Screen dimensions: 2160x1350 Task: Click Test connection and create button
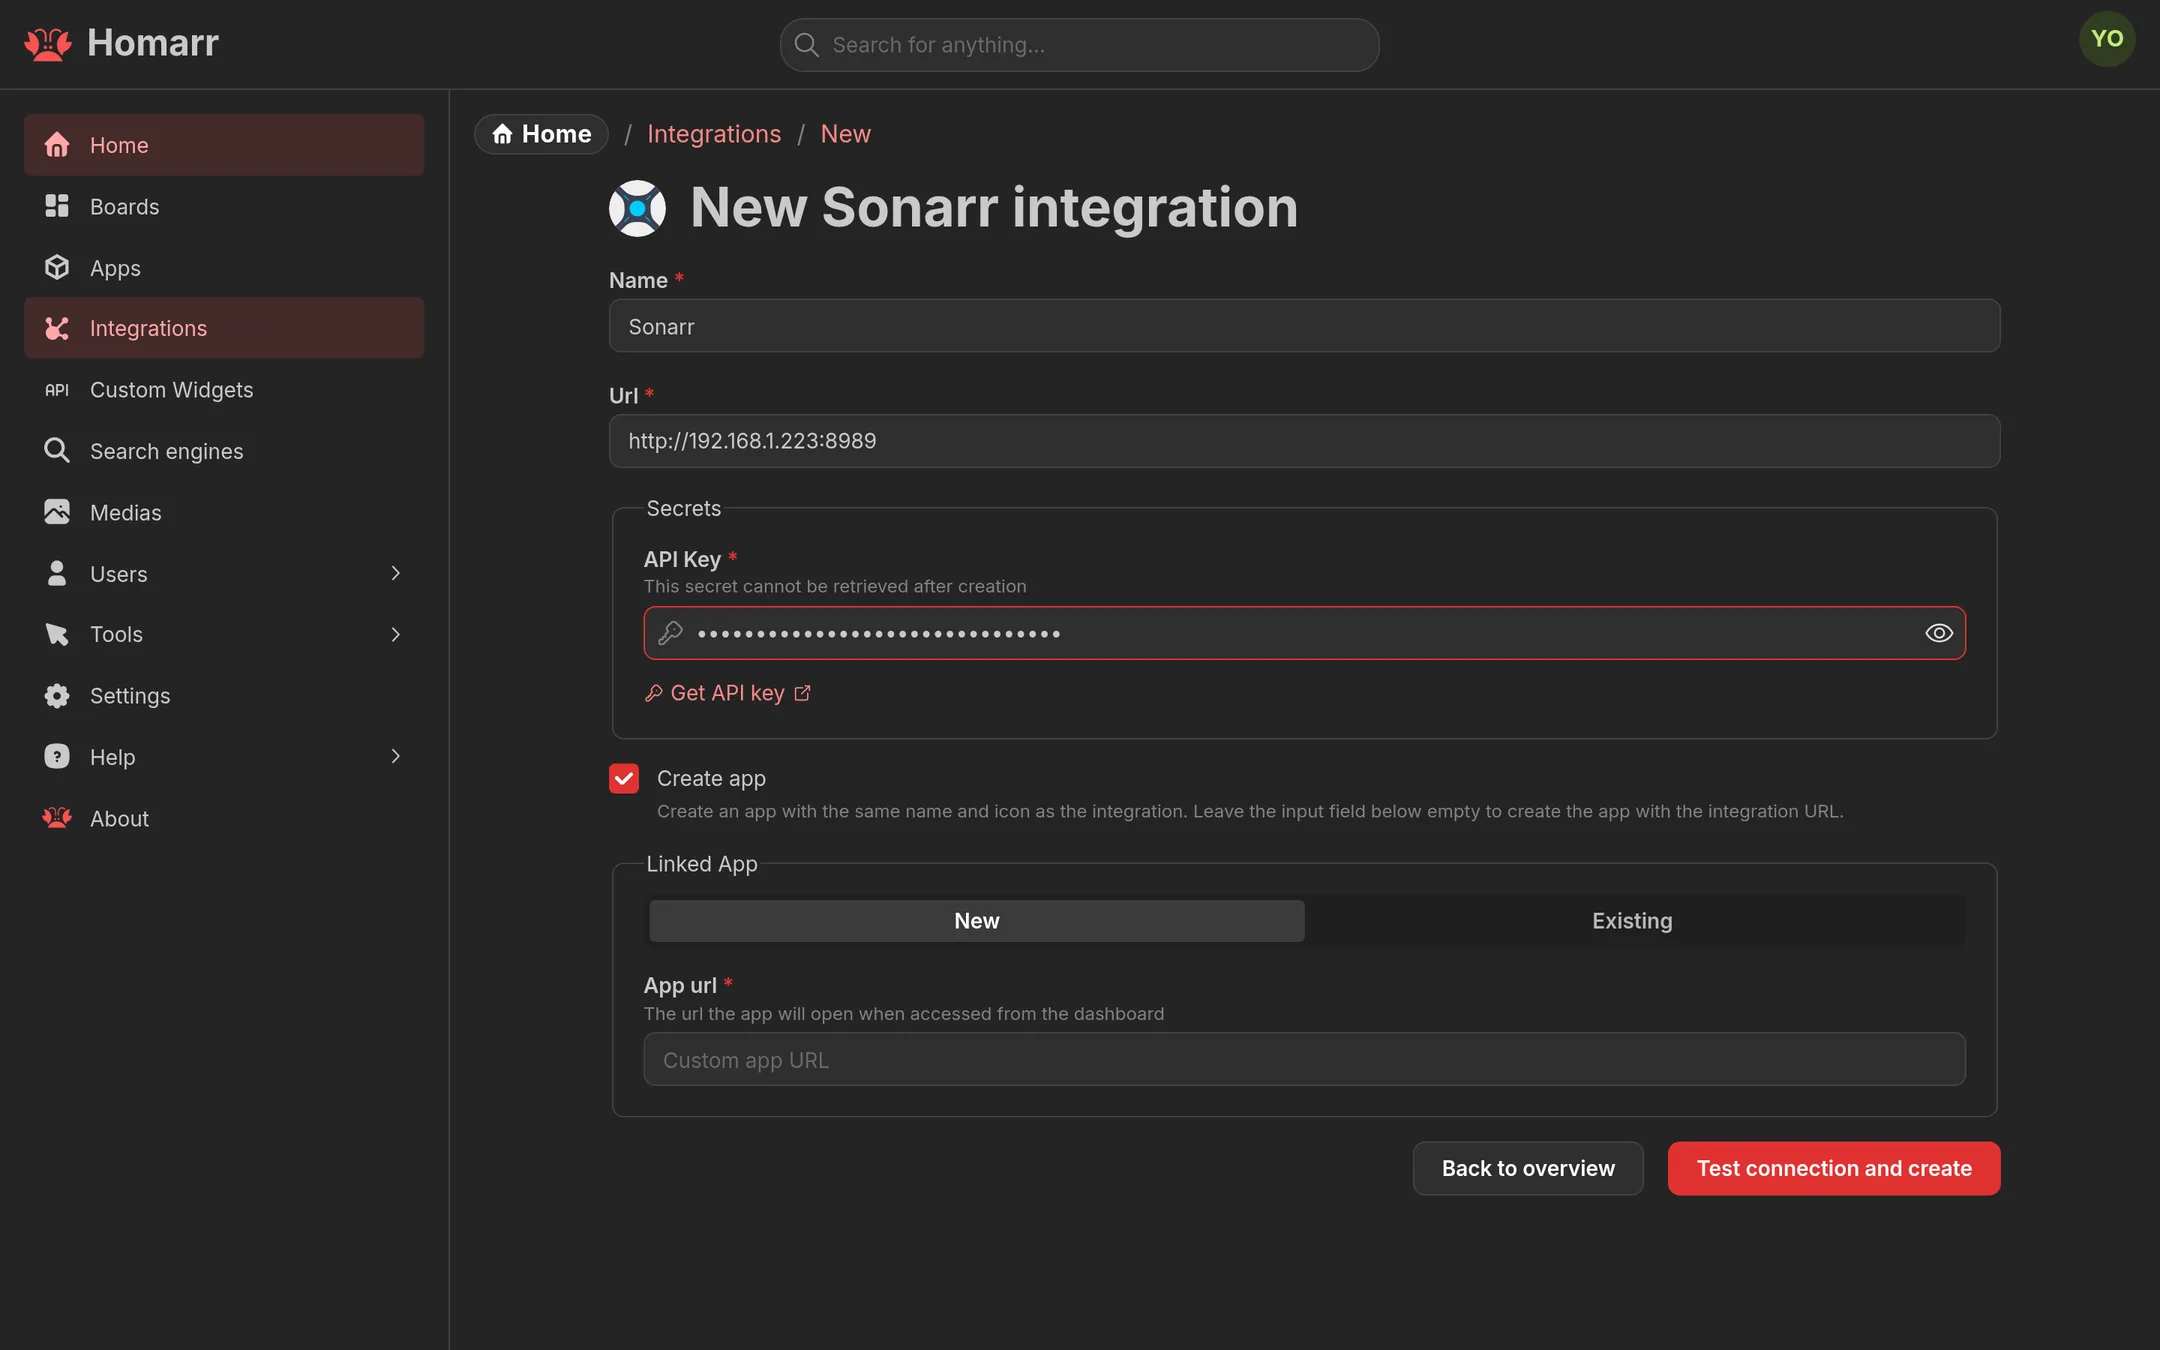(1834, 1168)
